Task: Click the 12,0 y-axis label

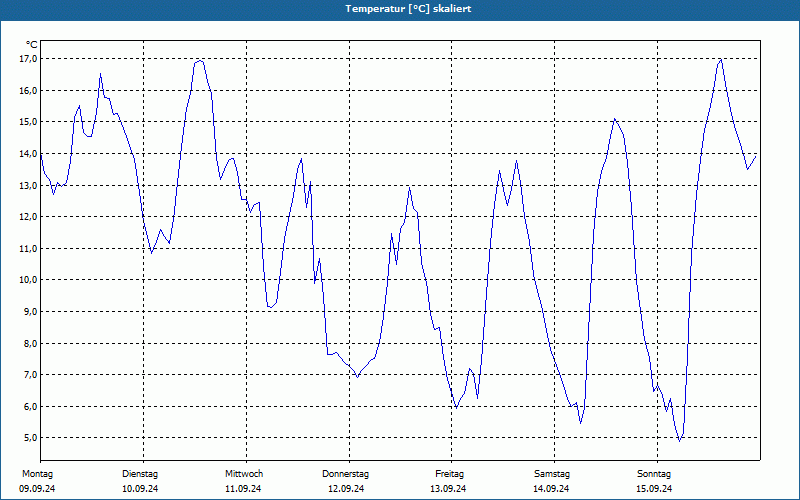Action: pos(29,217)
